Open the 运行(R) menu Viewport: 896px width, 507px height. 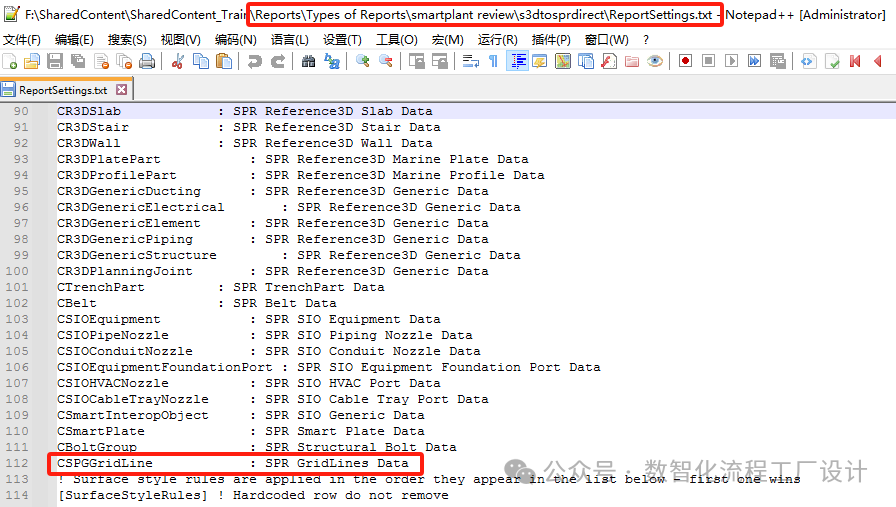(x=498, y=39)
